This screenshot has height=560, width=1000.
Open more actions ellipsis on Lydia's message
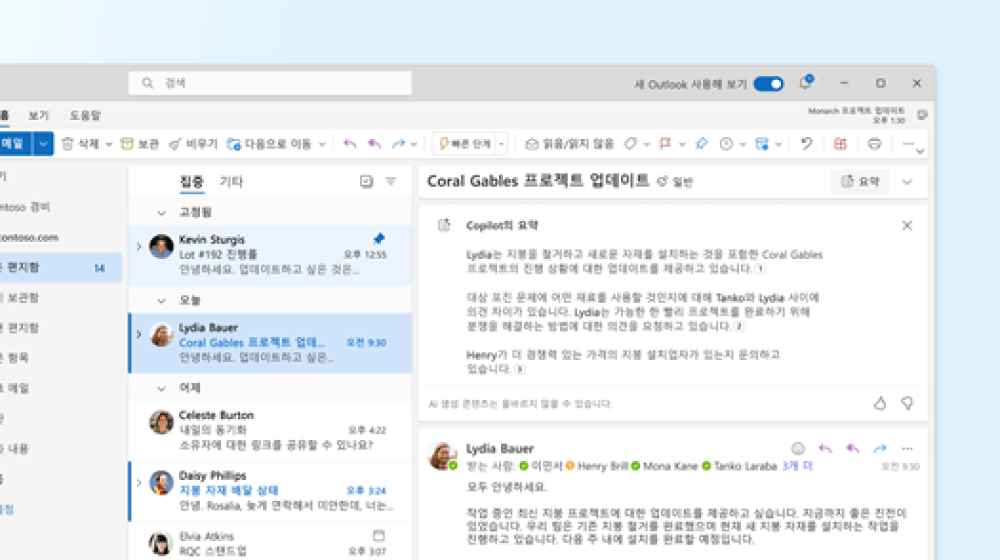point(907,448)
